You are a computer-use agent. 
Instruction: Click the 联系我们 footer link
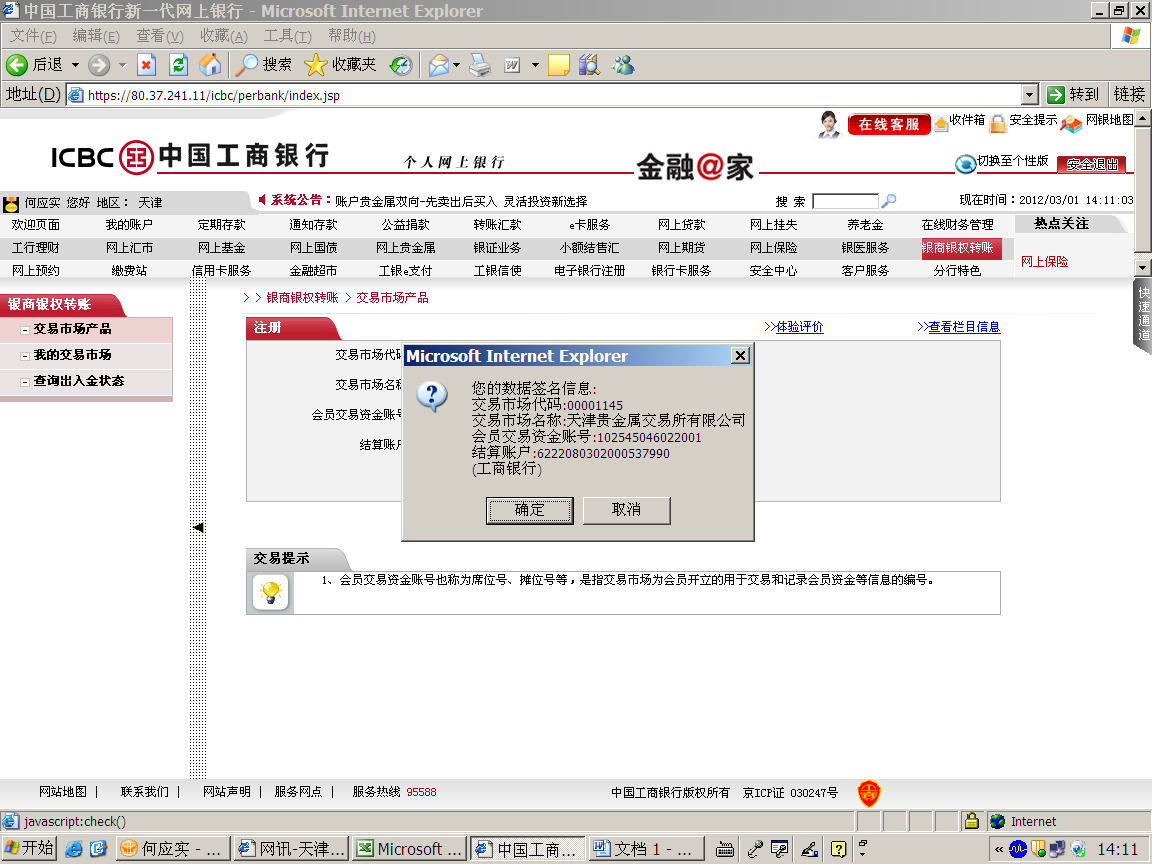point(145,792)
